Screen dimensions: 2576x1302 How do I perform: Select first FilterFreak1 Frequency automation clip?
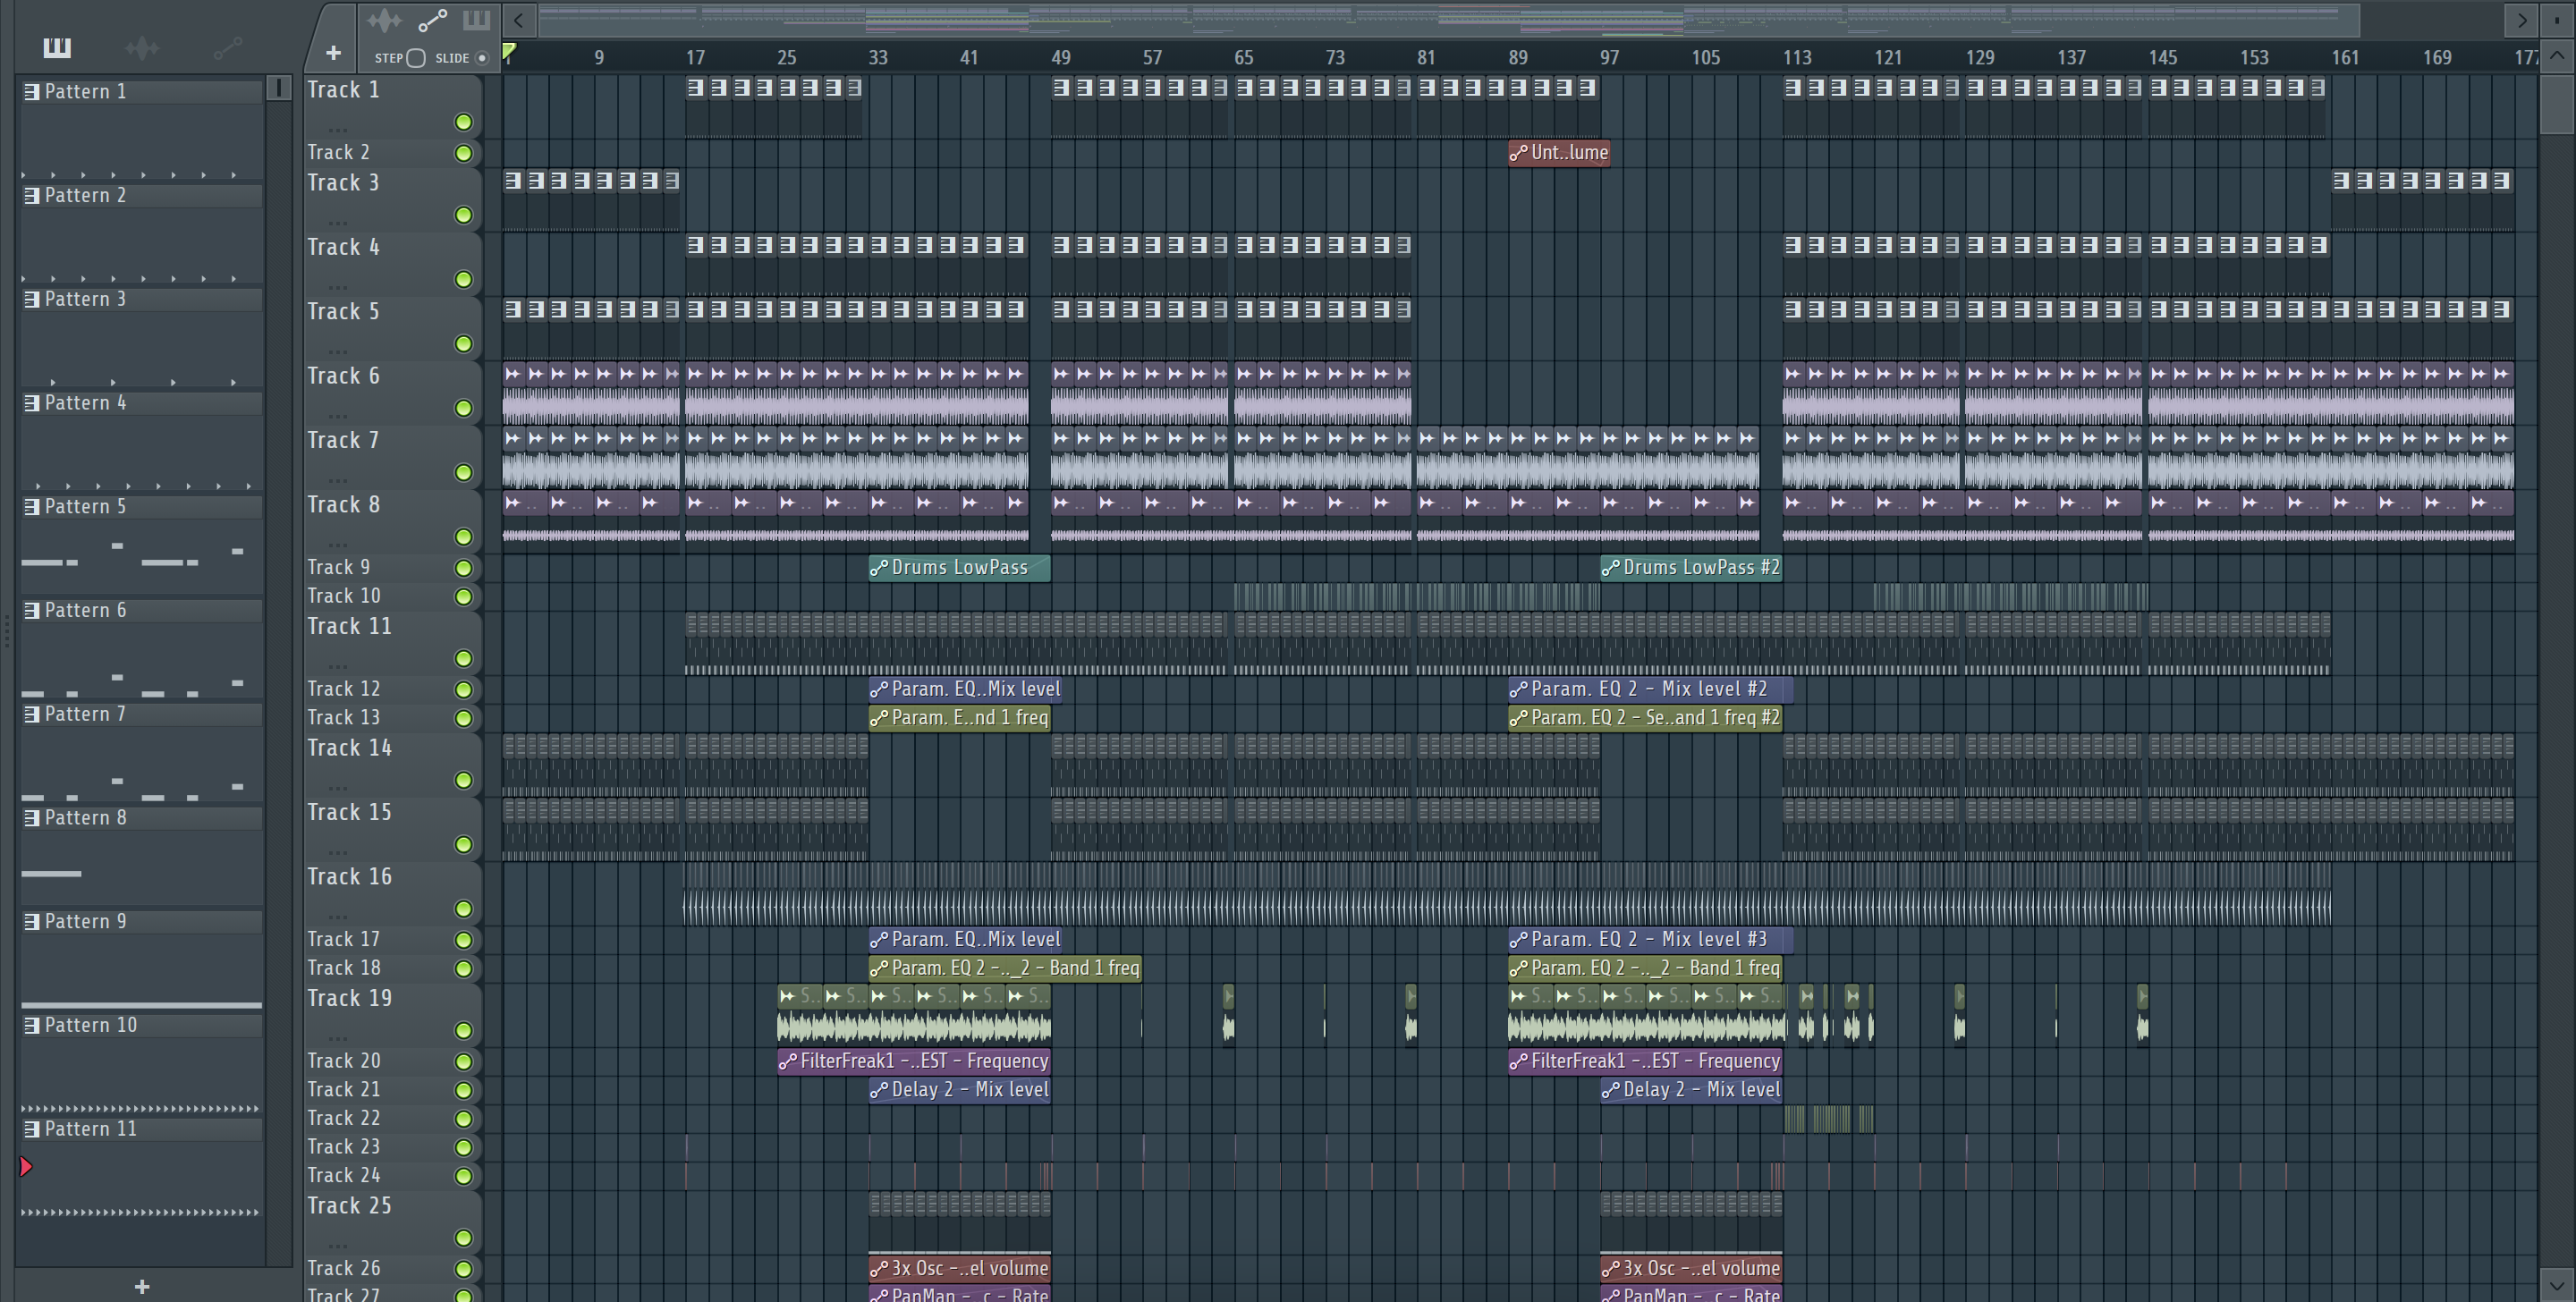[914, 1061]
